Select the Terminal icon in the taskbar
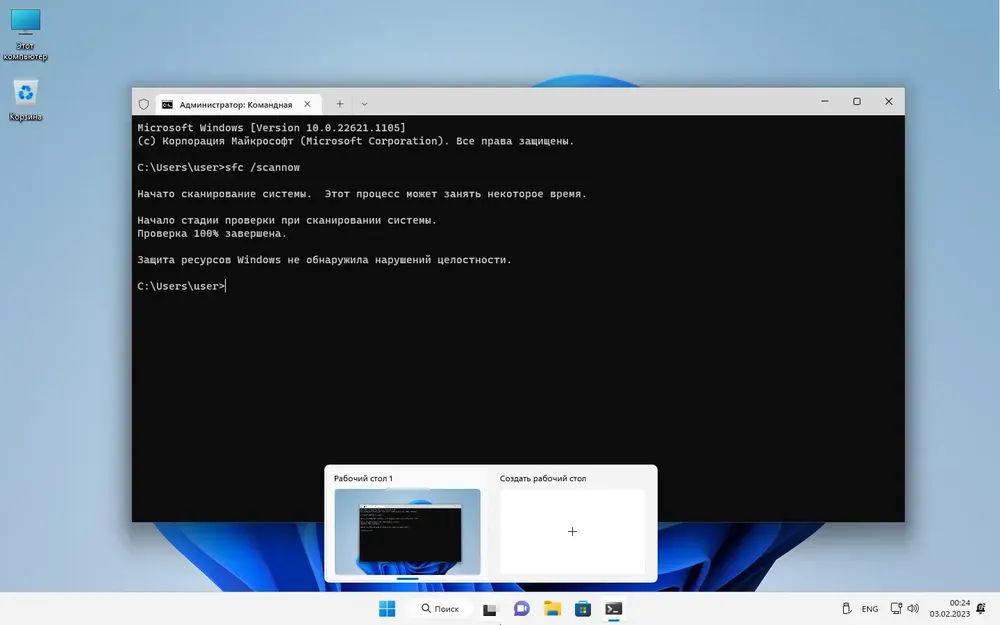 point(614,608)
